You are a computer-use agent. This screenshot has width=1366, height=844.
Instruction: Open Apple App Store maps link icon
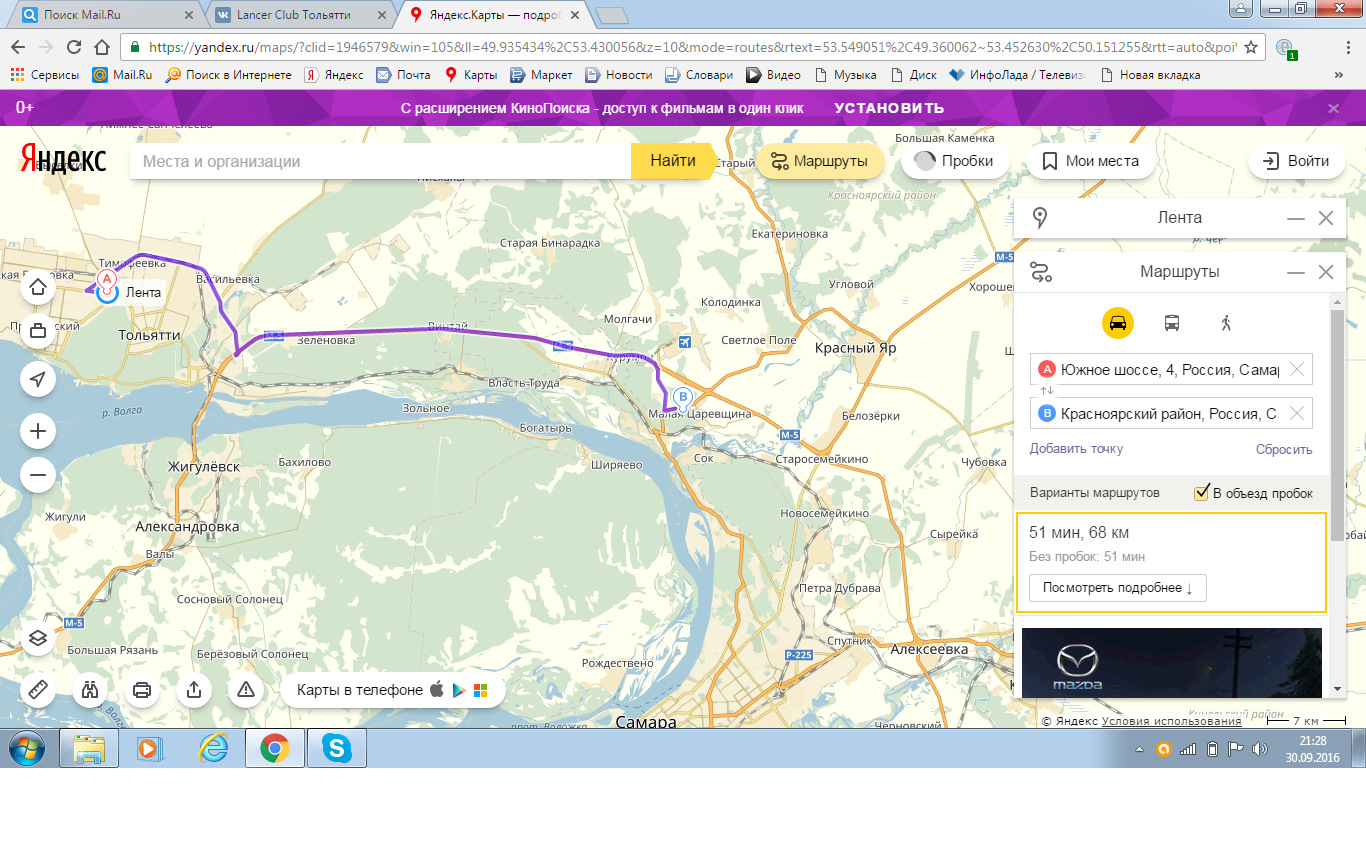click(436, 690)
